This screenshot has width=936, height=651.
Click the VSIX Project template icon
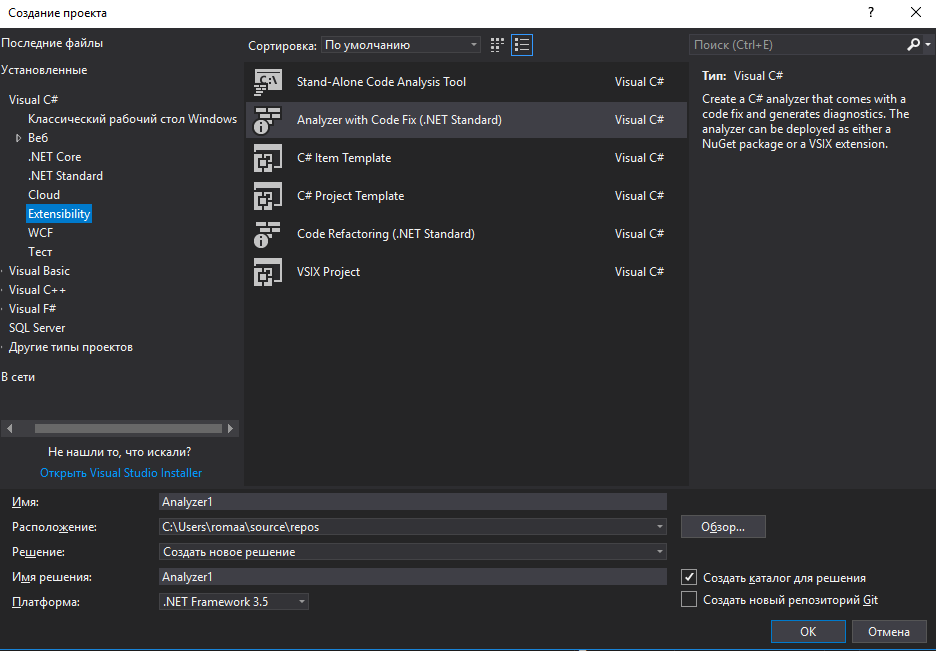point(267,272)
